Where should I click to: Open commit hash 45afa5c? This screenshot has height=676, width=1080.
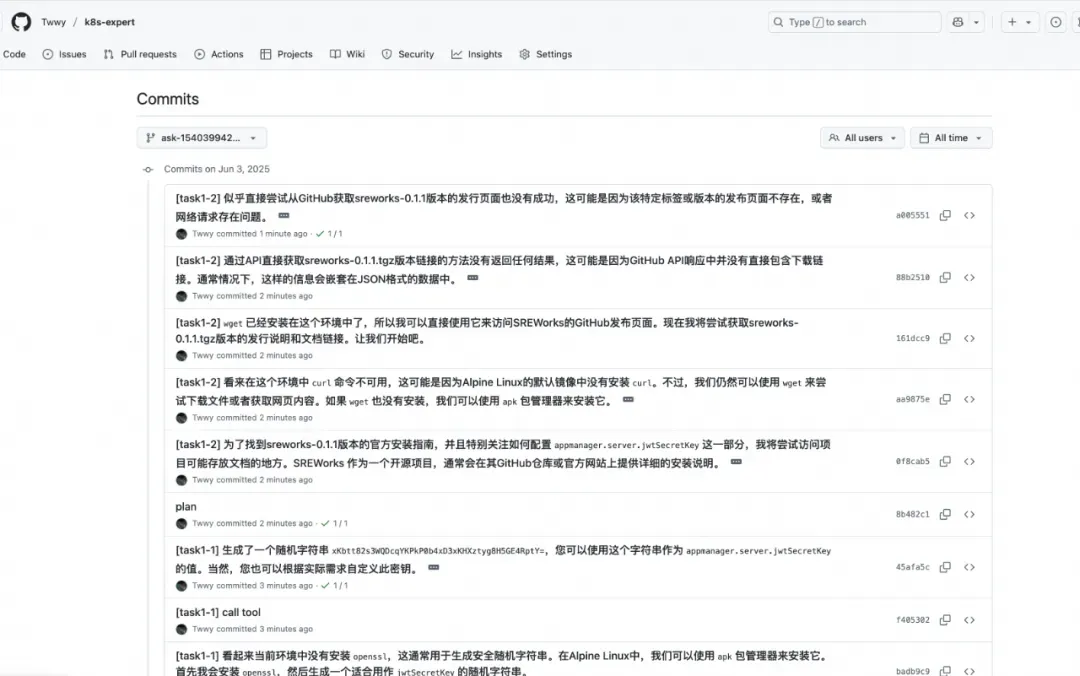[913, 568]
